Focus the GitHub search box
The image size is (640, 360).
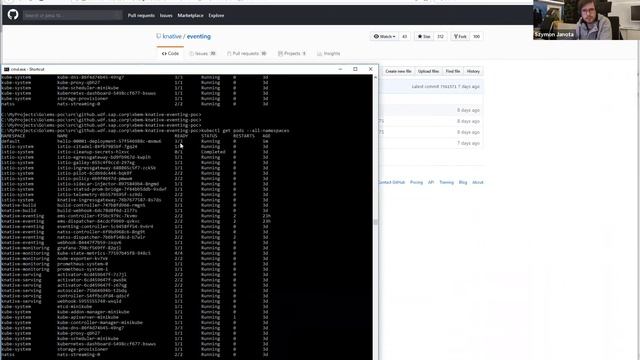(72, 16)
